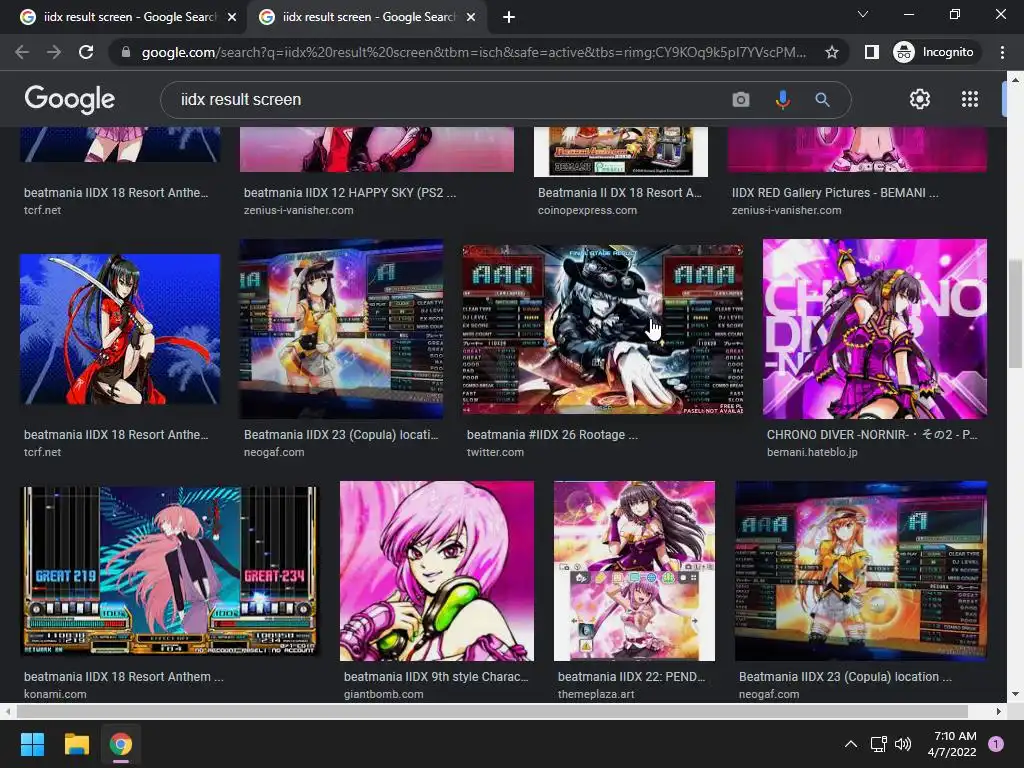Bookmark this page with the star icon
1024x768 pixels.
tap(831, 52)
